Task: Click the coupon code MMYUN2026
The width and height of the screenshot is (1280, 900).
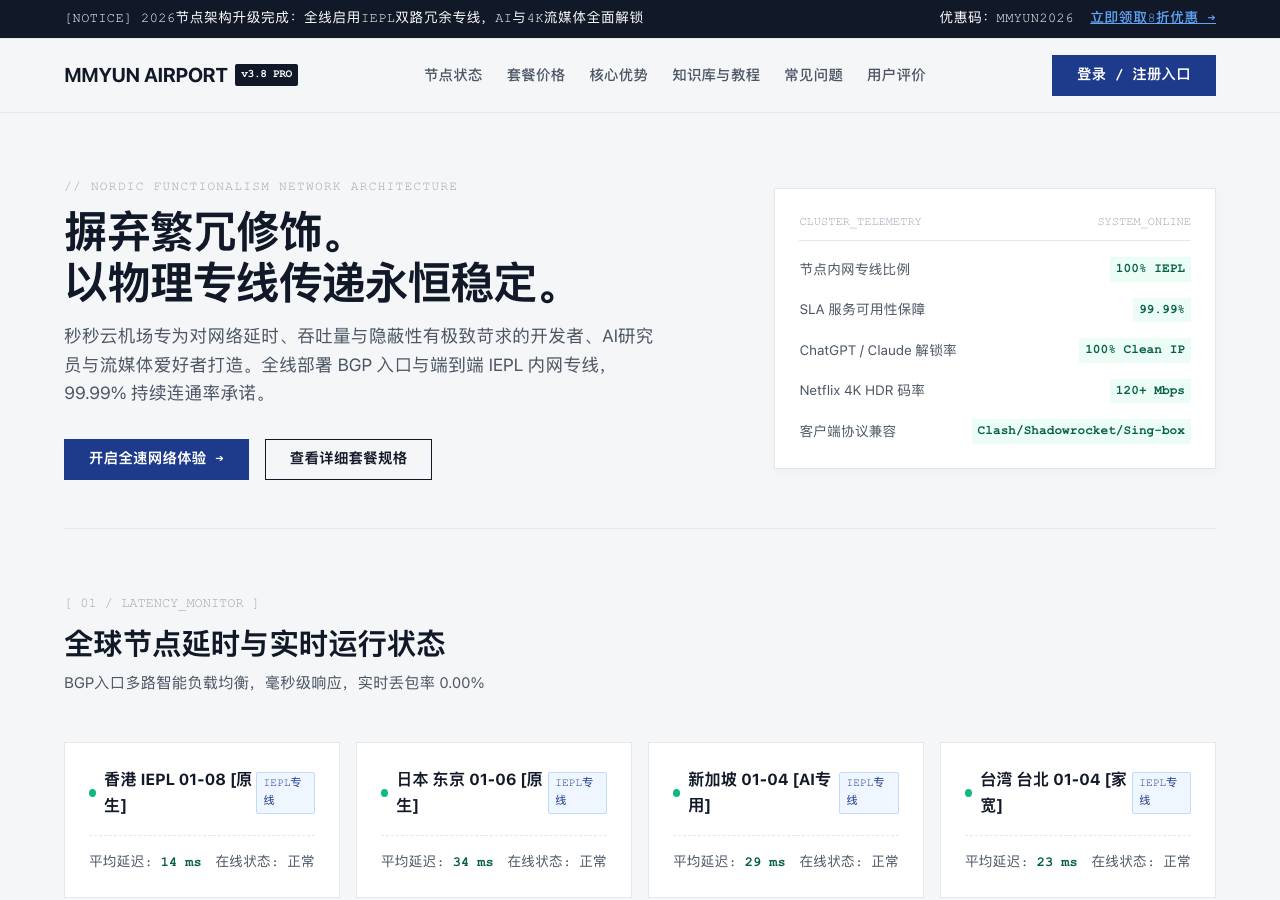Action: (1035, 18)
